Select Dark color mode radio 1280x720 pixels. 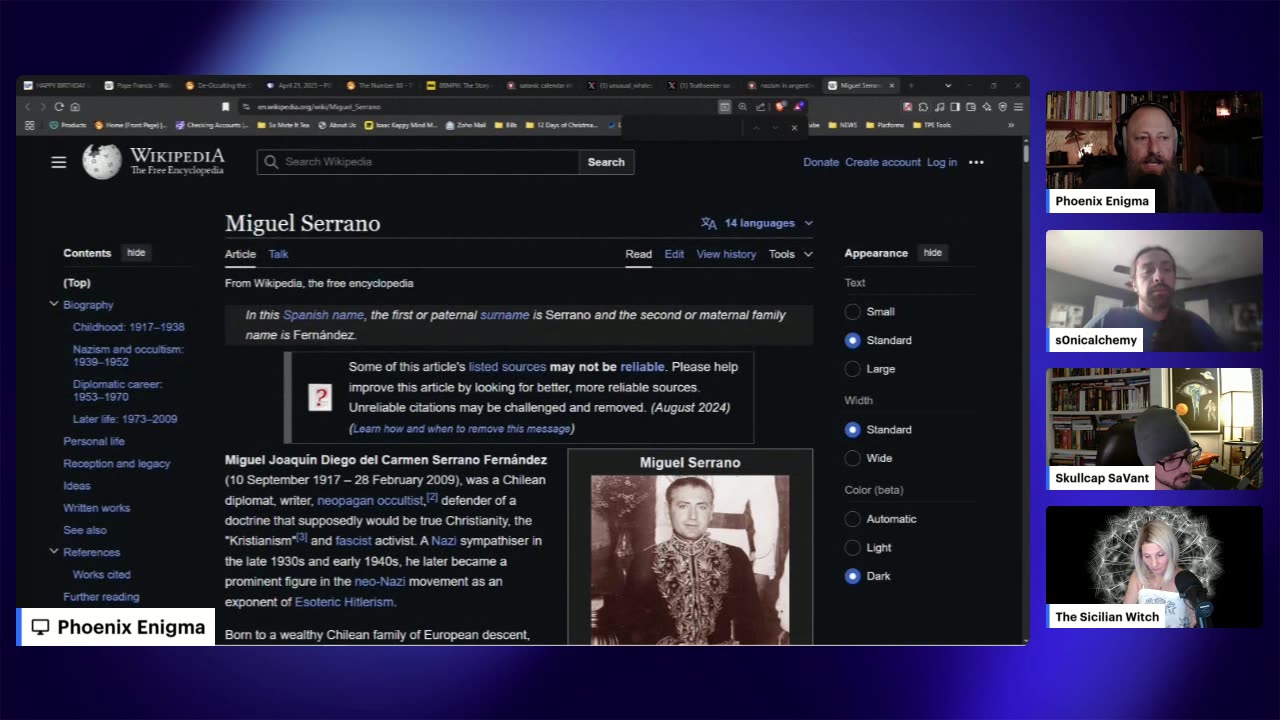(x=852, y=576)
